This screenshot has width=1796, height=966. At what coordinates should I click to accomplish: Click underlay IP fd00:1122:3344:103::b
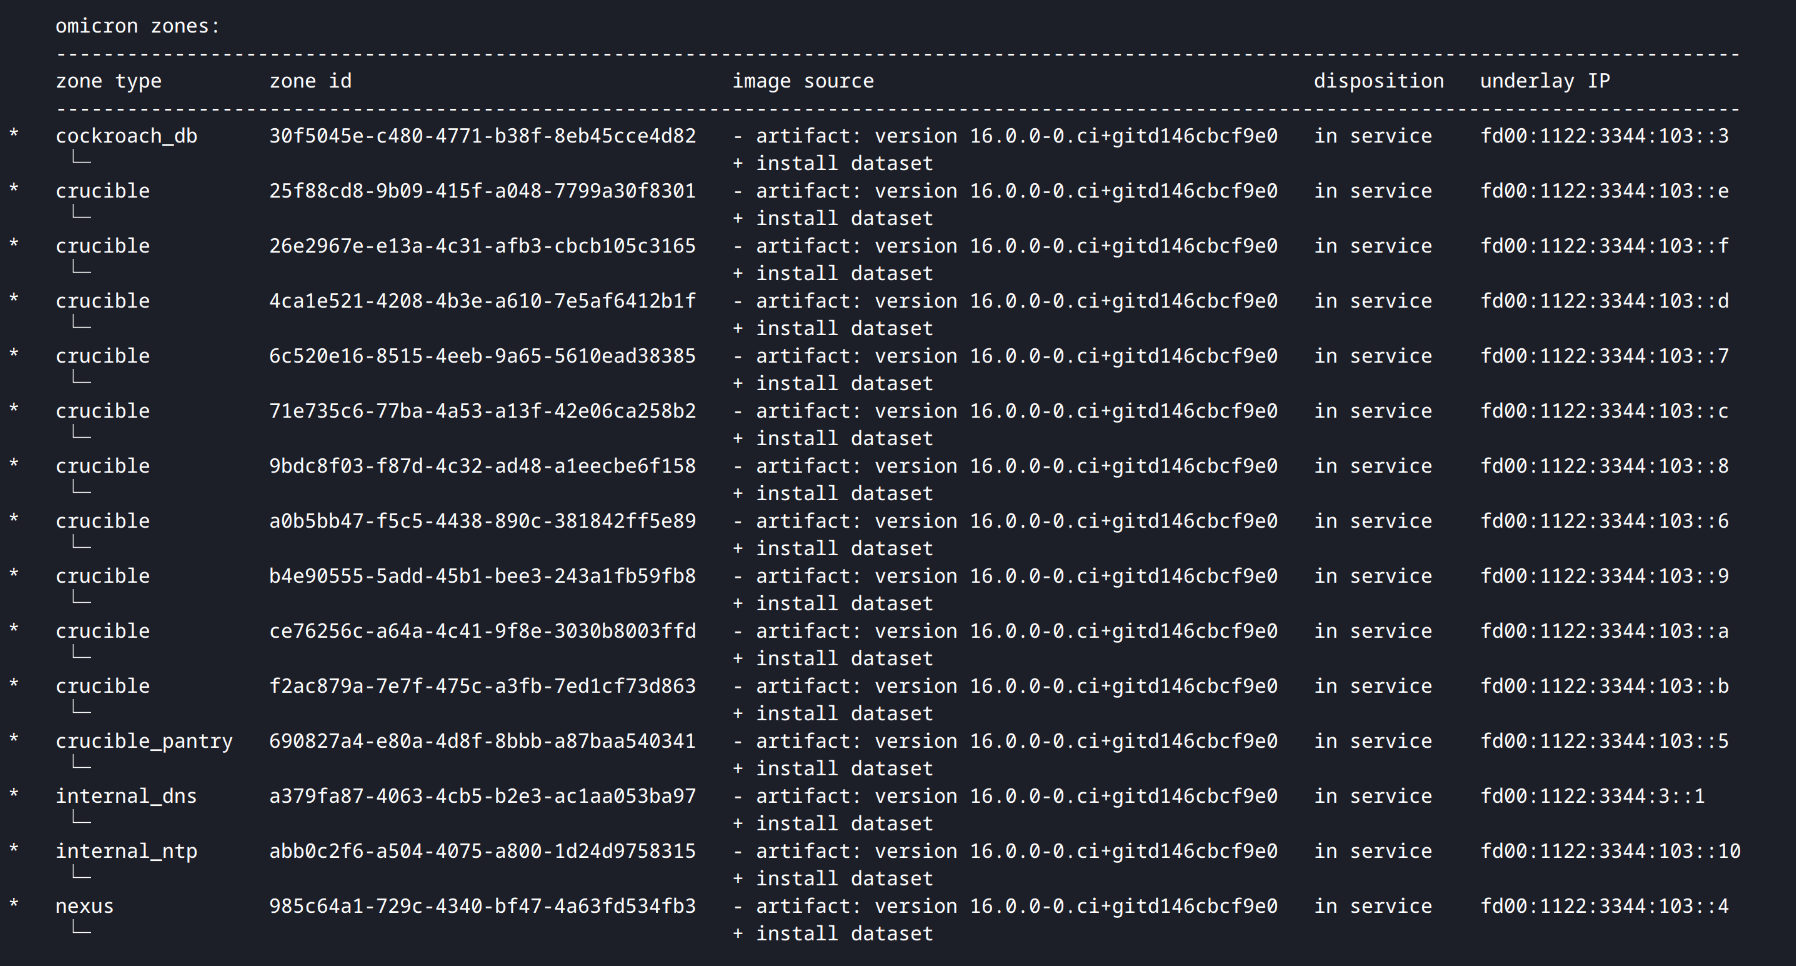1605,686
